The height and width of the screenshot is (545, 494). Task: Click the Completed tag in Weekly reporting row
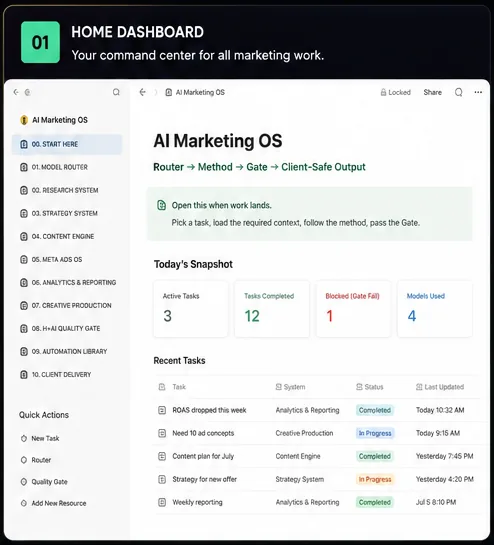(375, 502)
